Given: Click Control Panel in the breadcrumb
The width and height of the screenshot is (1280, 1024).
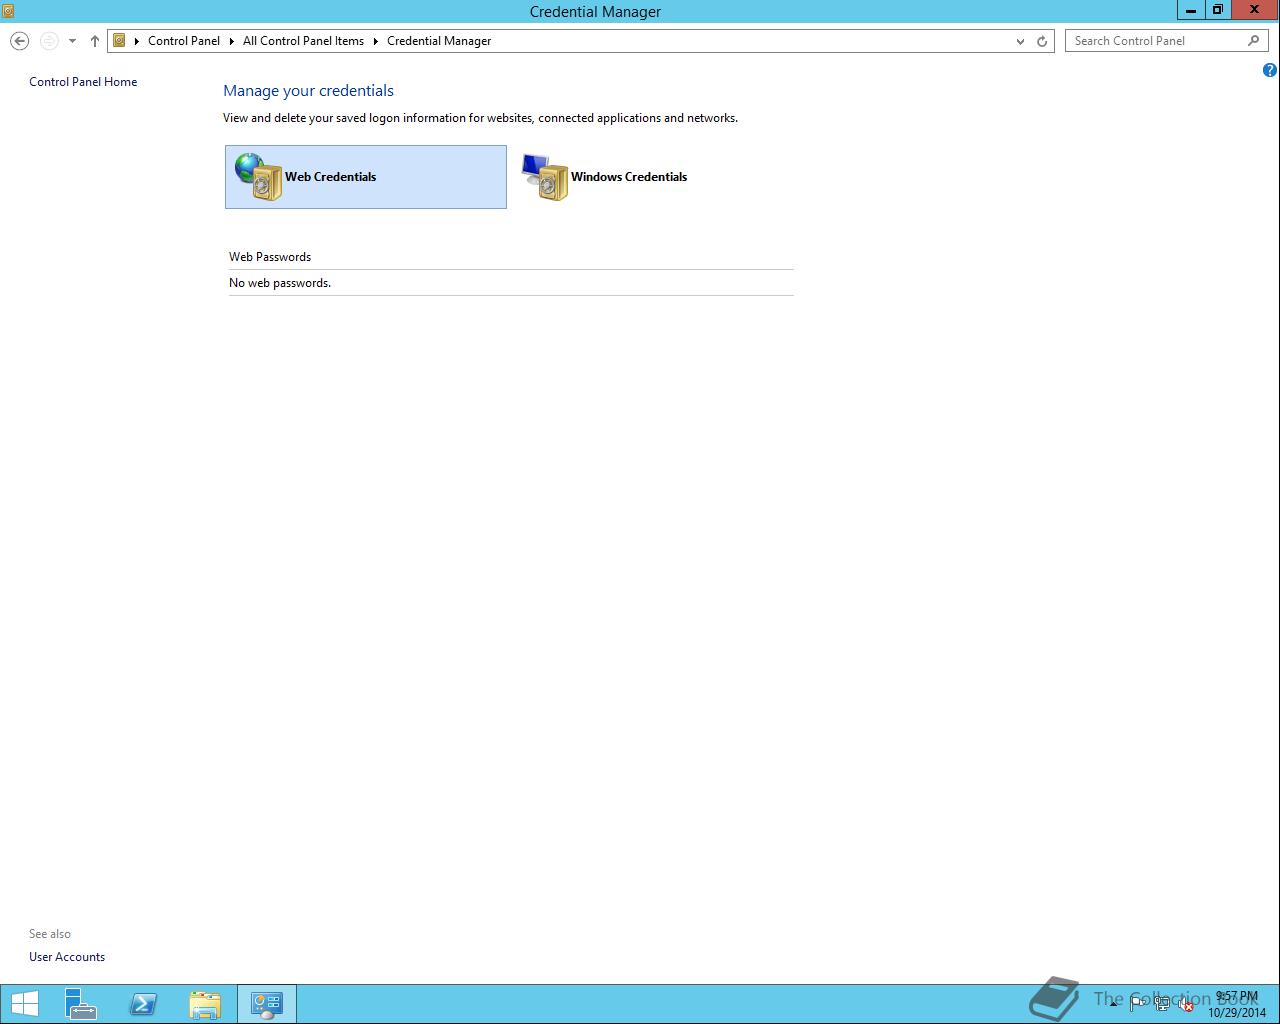Looking at the screenshot, I should point(184,41).
